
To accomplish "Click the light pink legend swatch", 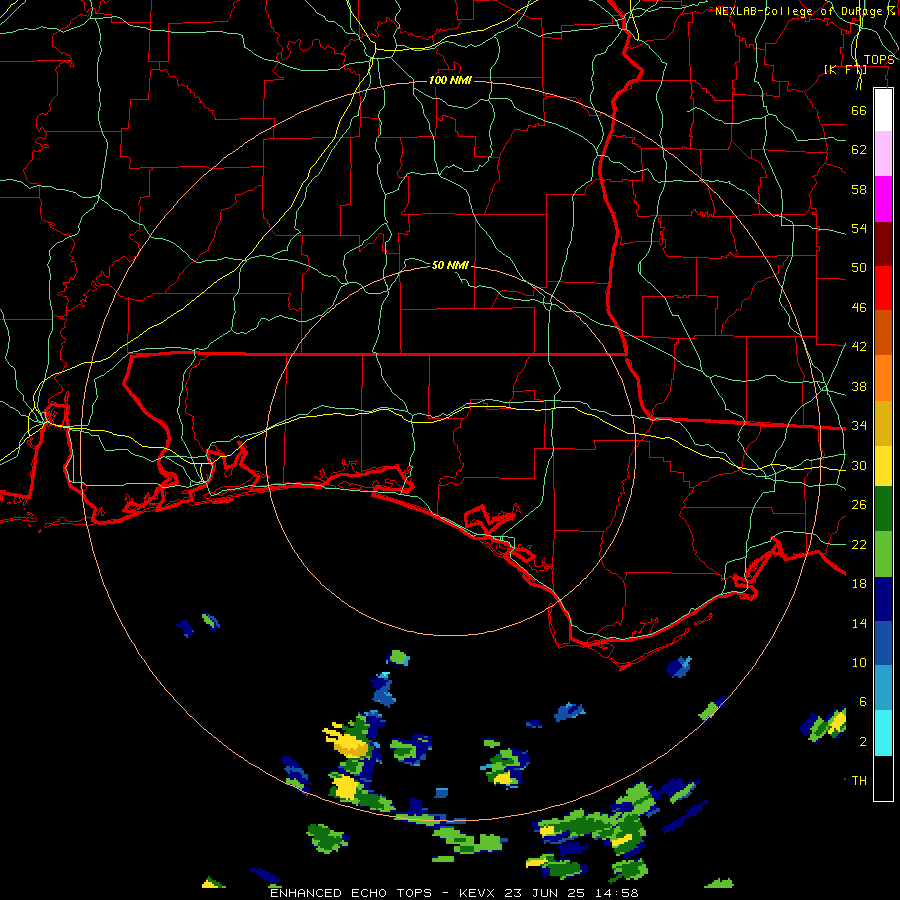I will 883,153.
